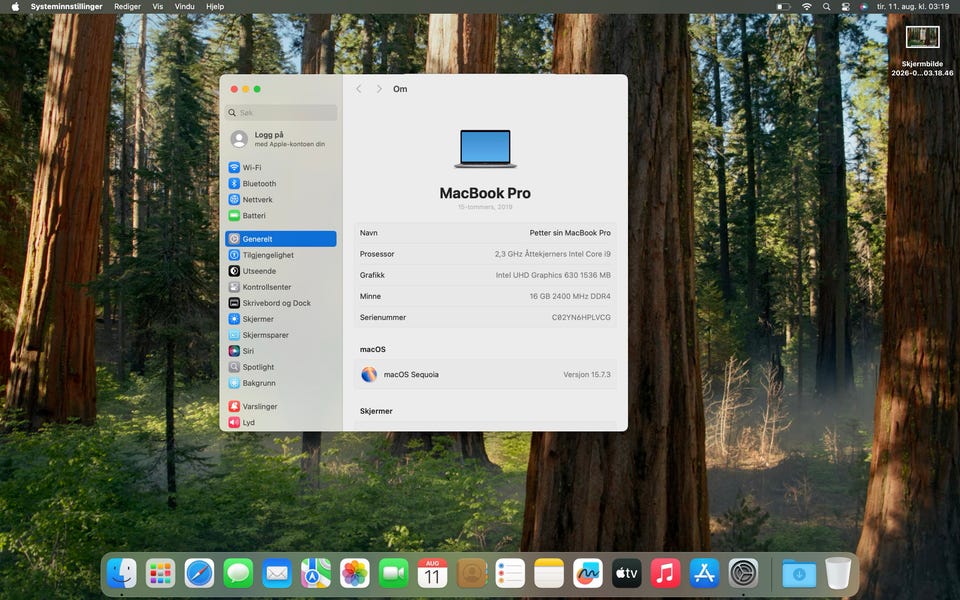
Task: Open Launchpad from the Dock
Action: pos(160,574)
